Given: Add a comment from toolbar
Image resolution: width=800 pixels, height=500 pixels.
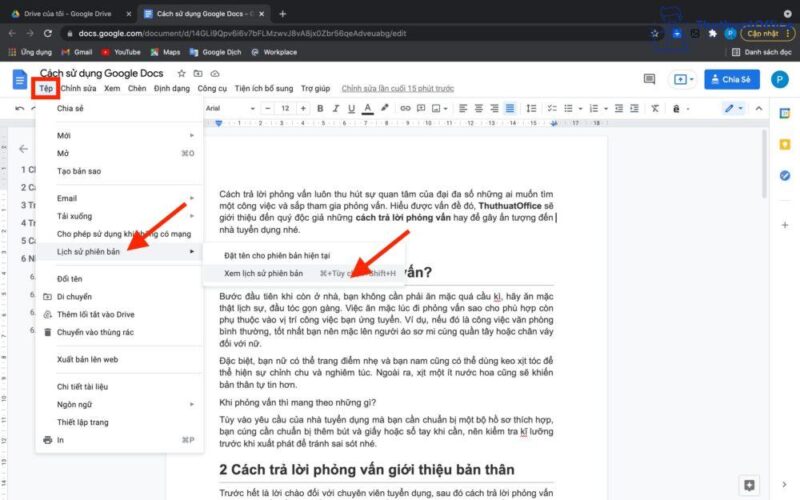Looking at the screenshot, I should pyautogui.click(x=421, y=108).
